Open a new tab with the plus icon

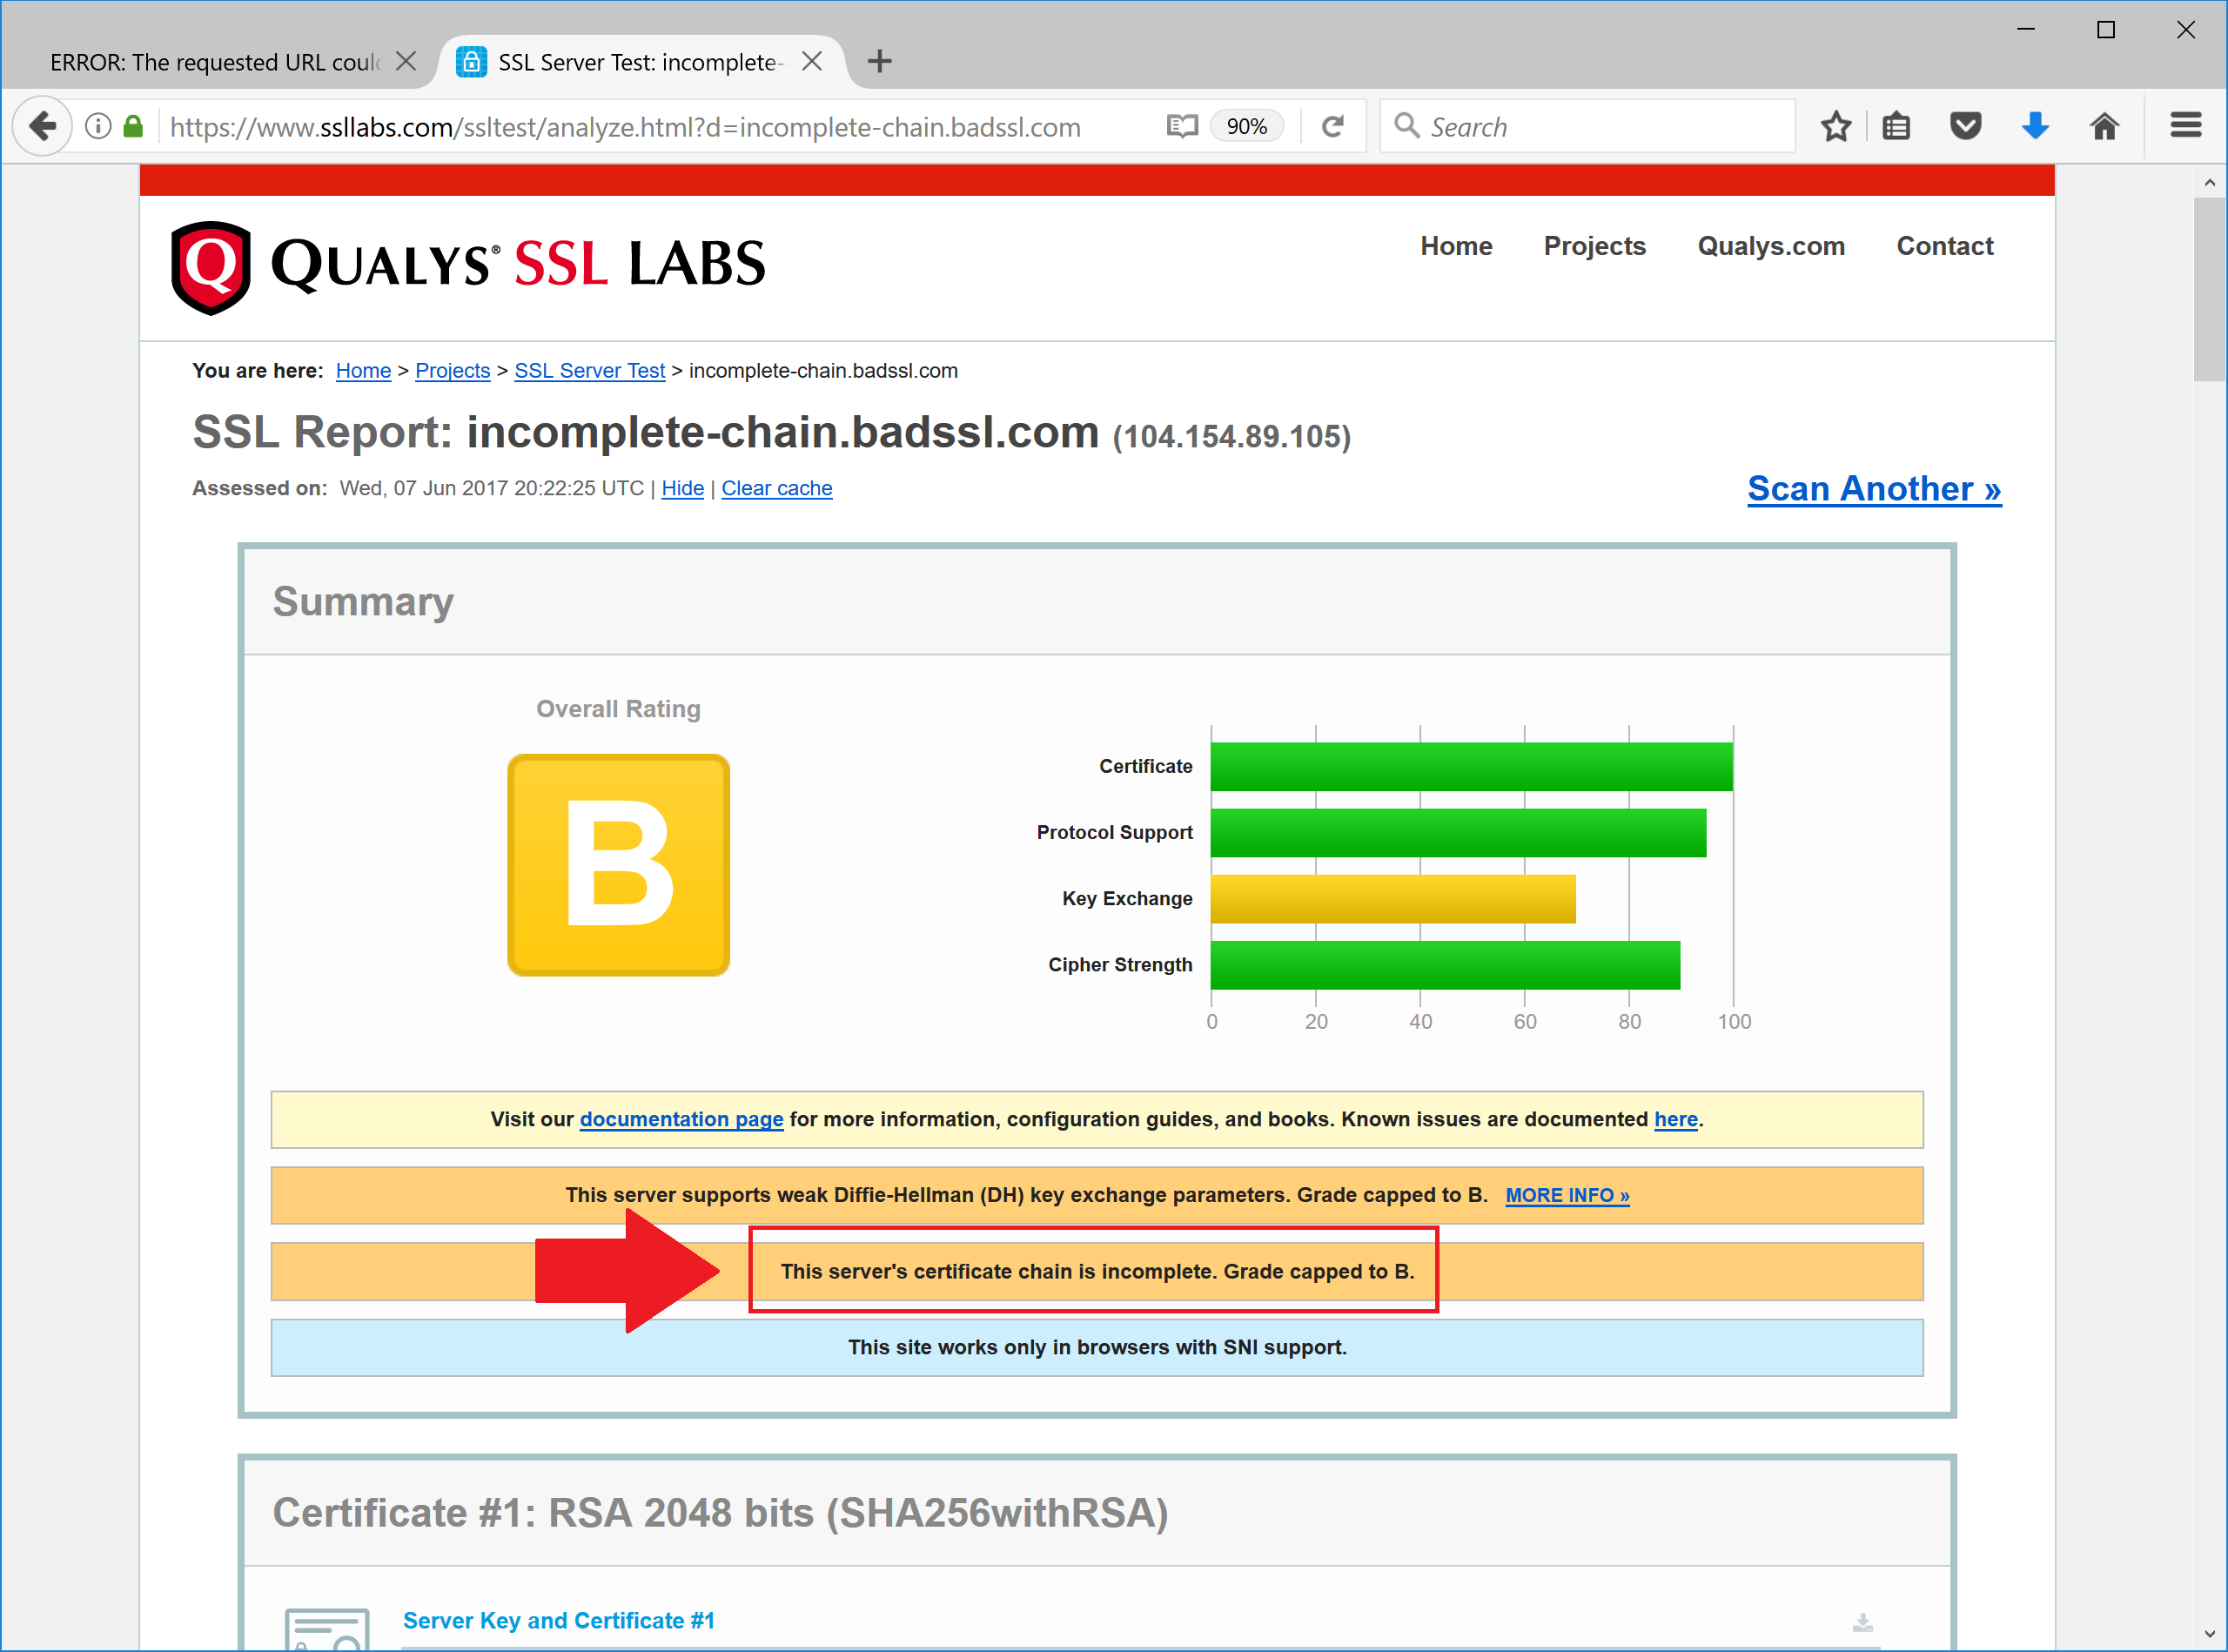pos(879,61)
